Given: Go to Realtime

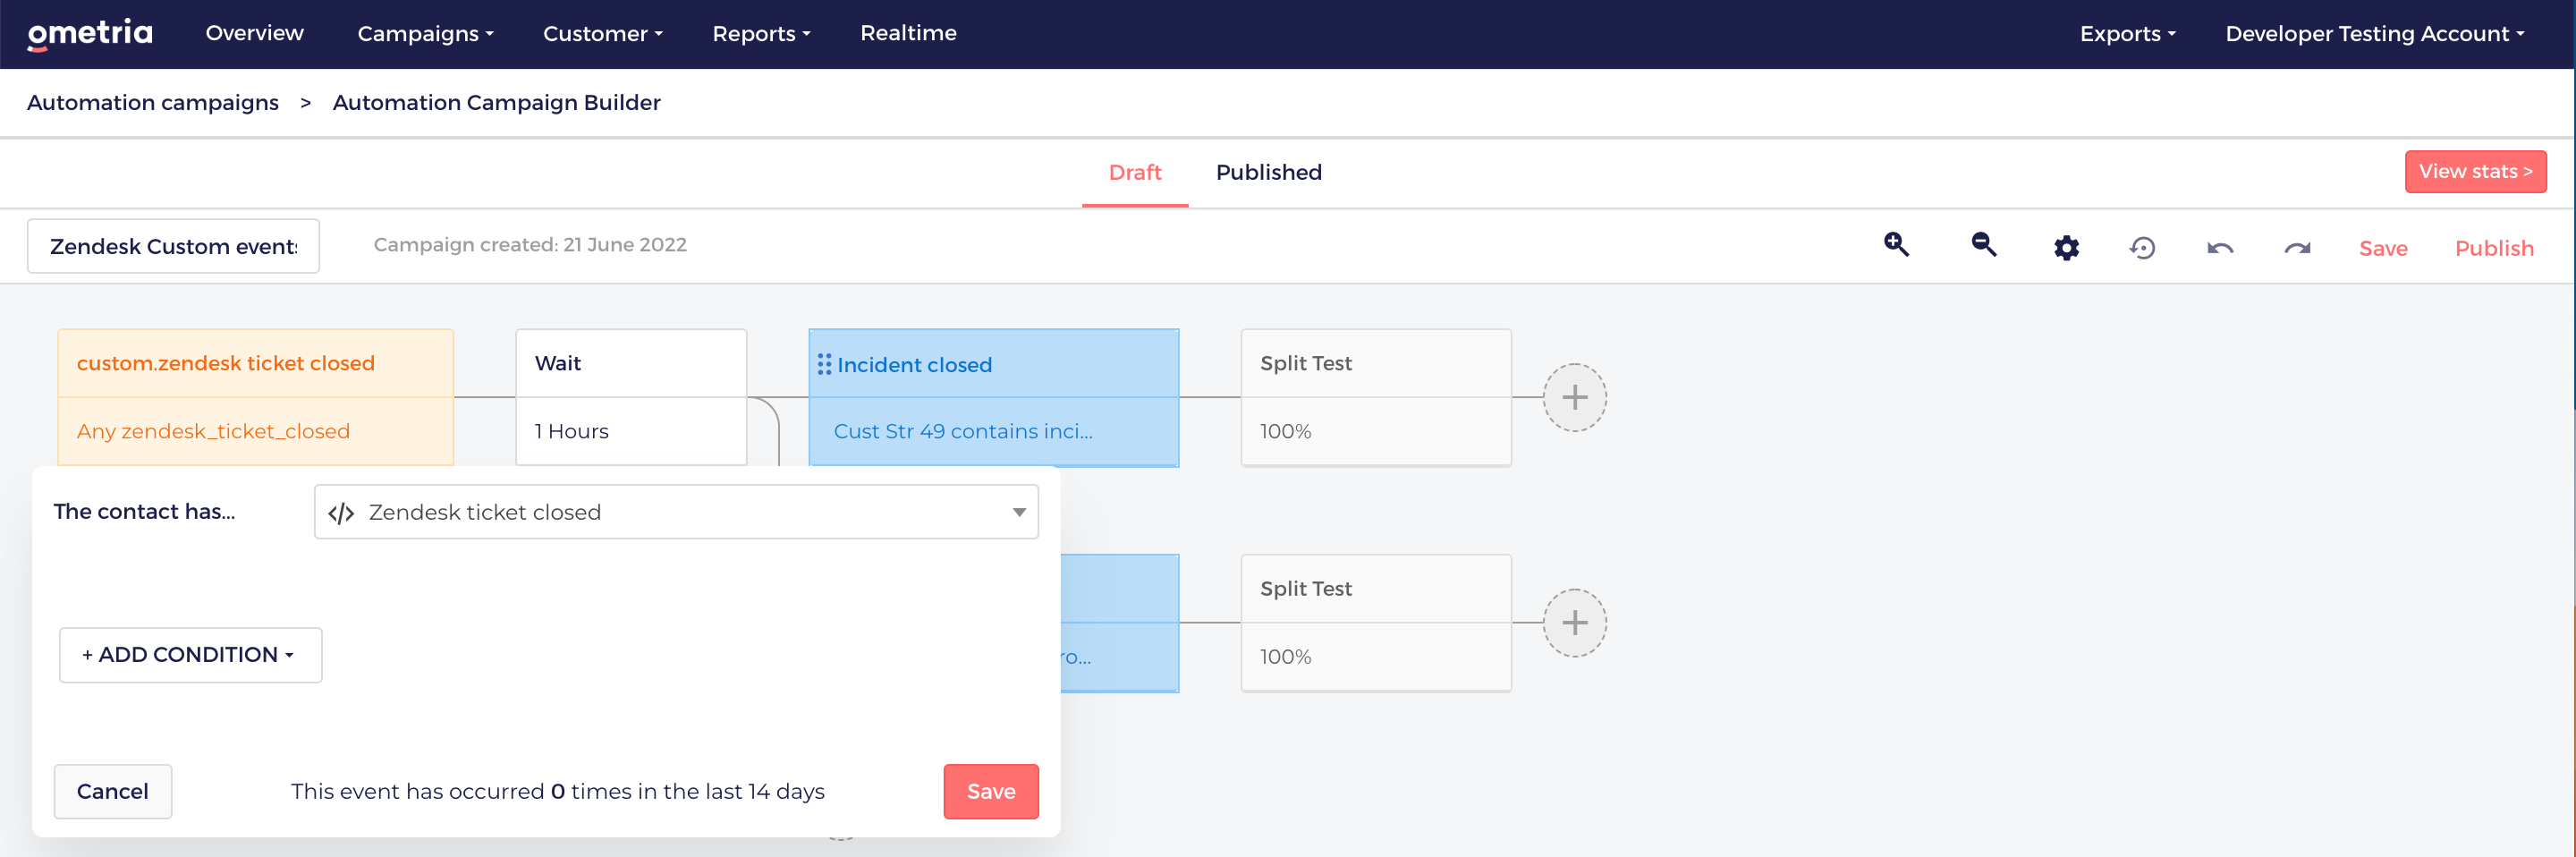Looking at the screenshot, I should point(908,33).
